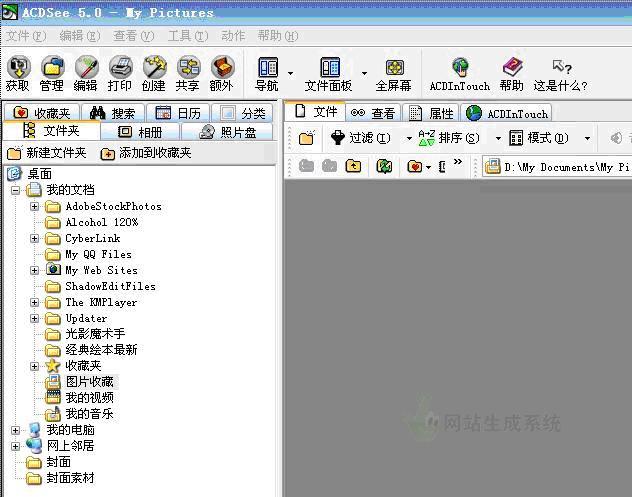
Task: Click the 新建文件夹 (New folder) button
Action: click(47, 153)
